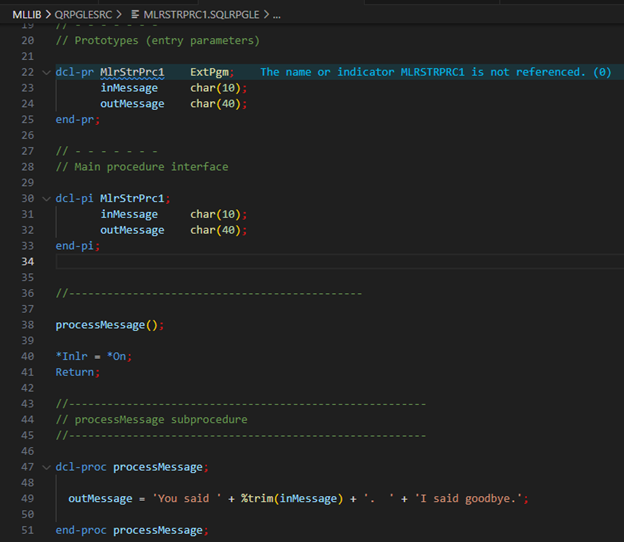Click *Inlr on line 40
The height and width of the screenshot is (542, 624).
(x=72, y=356)
